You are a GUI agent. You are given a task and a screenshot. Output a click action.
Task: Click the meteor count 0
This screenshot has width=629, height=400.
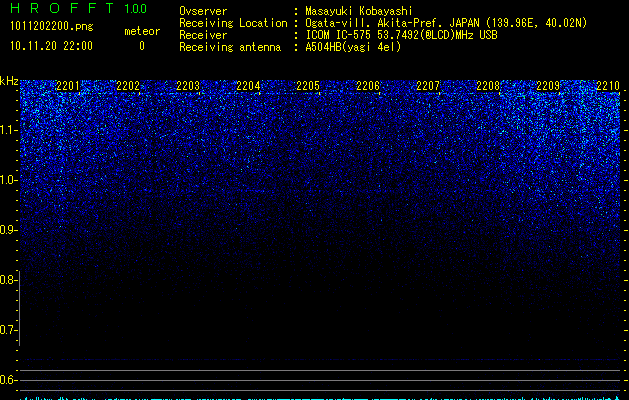coord(142,46)
